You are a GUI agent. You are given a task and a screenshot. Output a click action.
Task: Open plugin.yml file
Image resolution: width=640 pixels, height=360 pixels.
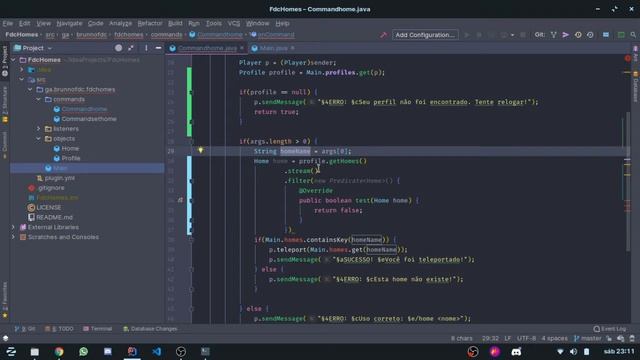60,178
